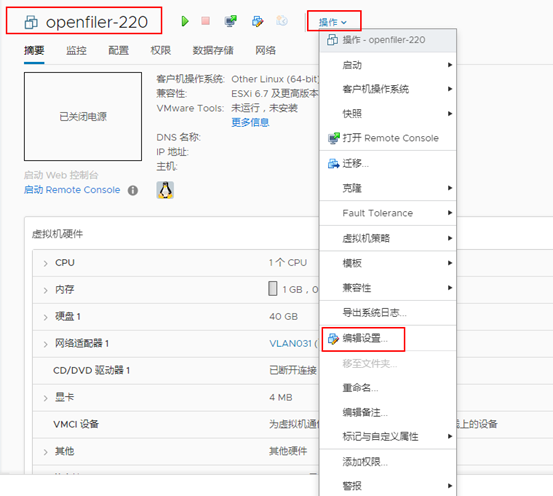Choose 添加权限... menu entry
Image resolution: width=553 pixels, height=496 pixels.
pos(388,462)
